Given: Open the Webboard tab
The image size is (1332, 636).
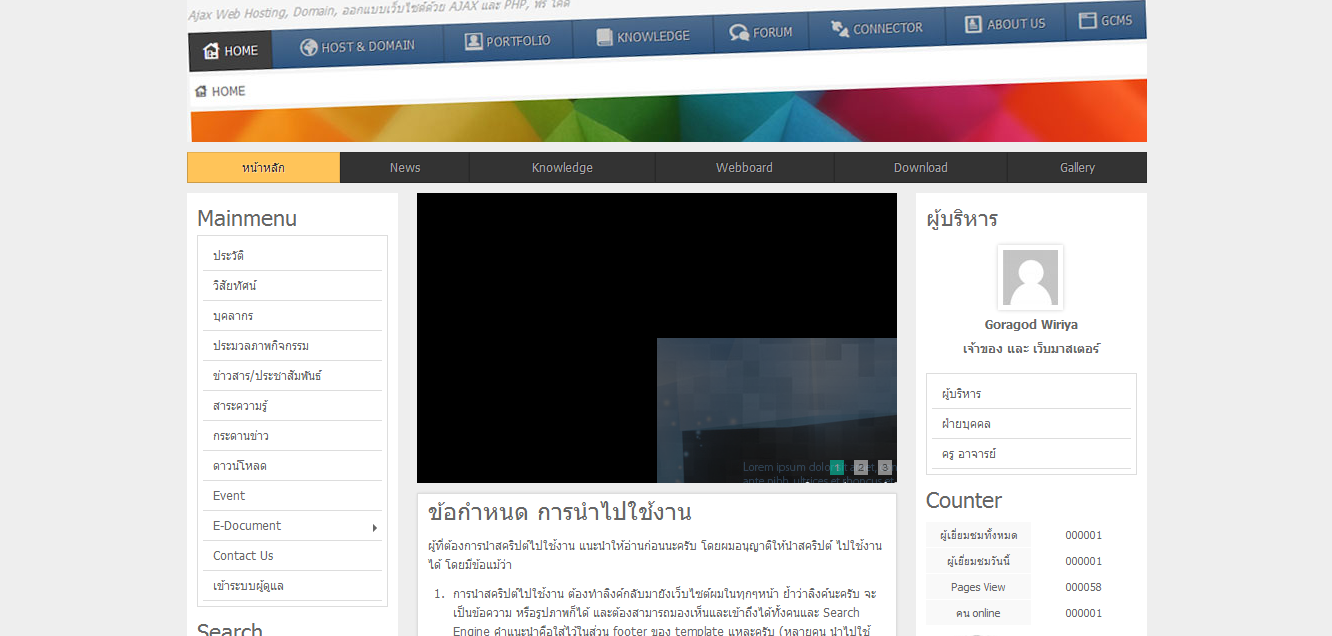Looking at the screenshot, I should (x=744, y=168).
